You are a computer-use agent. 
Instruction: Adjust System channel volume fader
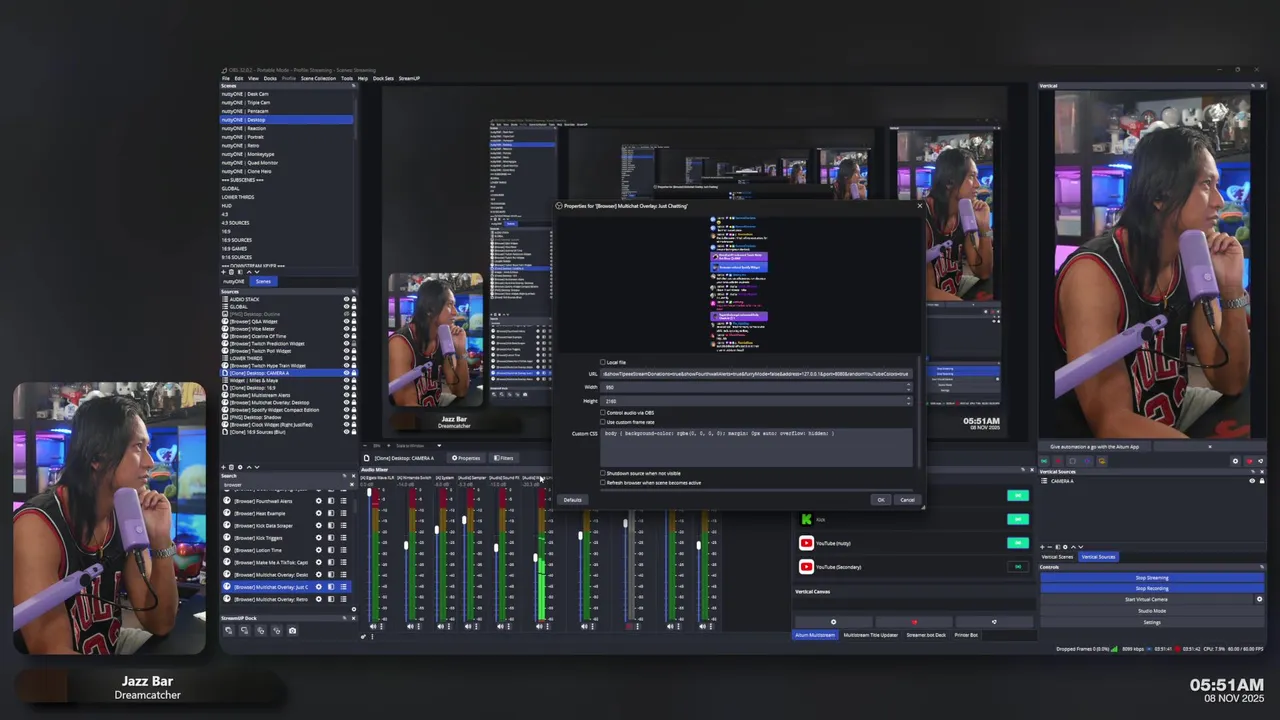pos(438,528)
